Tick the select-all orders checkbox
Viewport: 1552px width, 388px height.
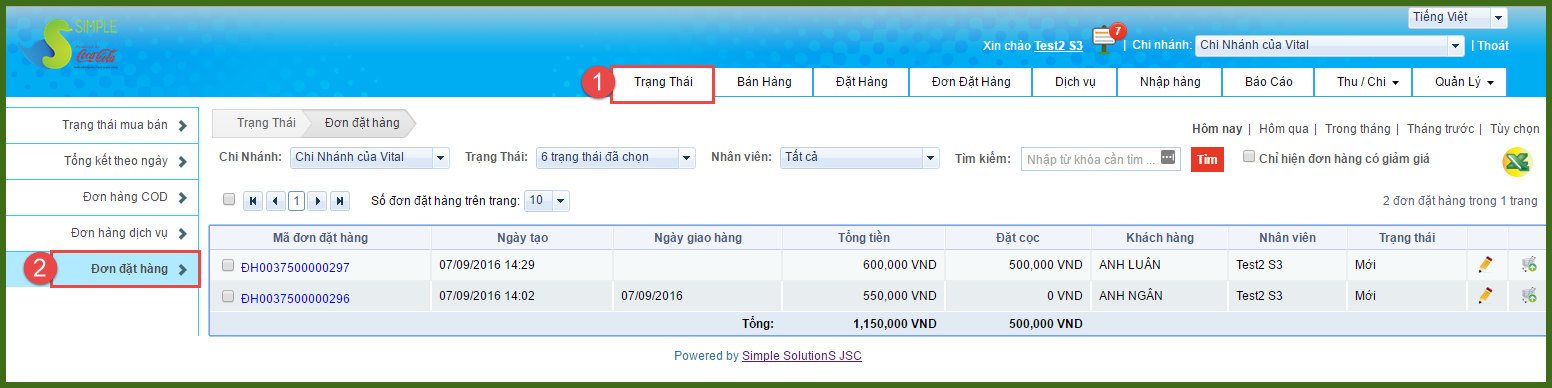point(229,199)
